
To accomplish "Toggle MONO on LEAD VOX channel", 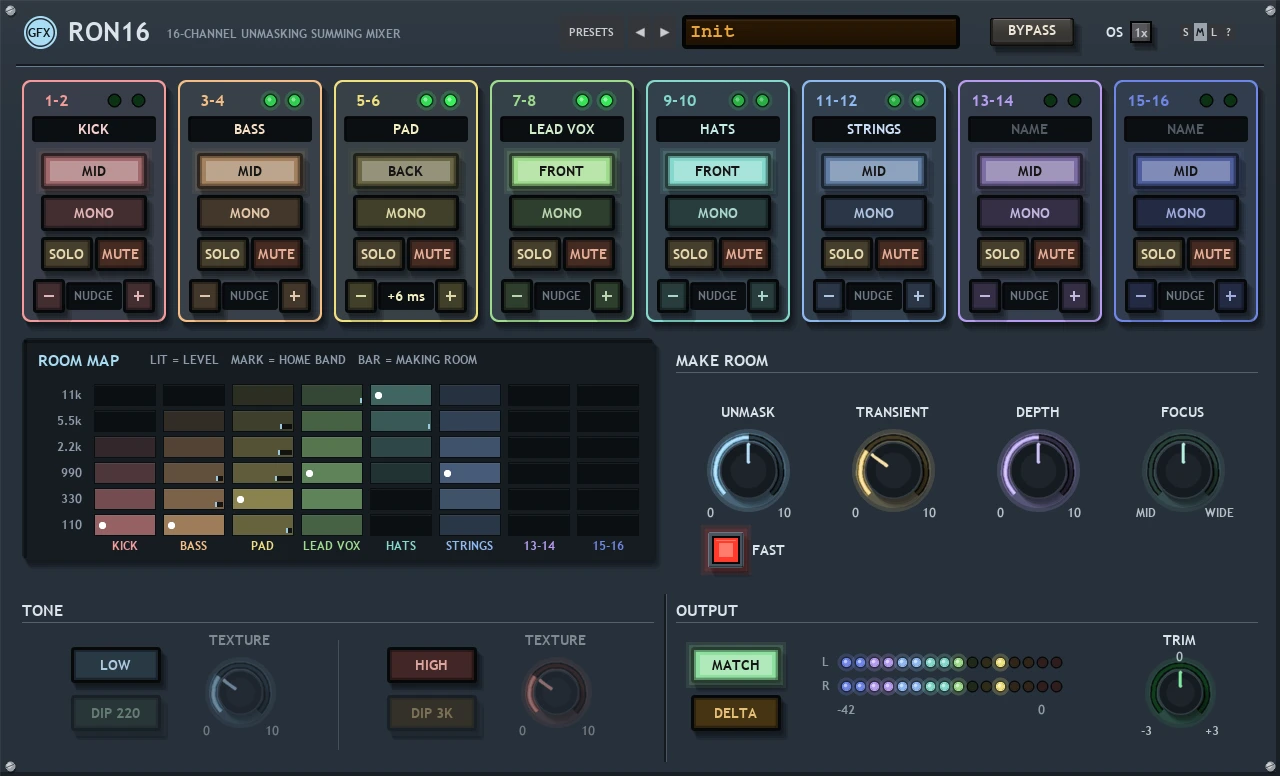I will point(561,213).
